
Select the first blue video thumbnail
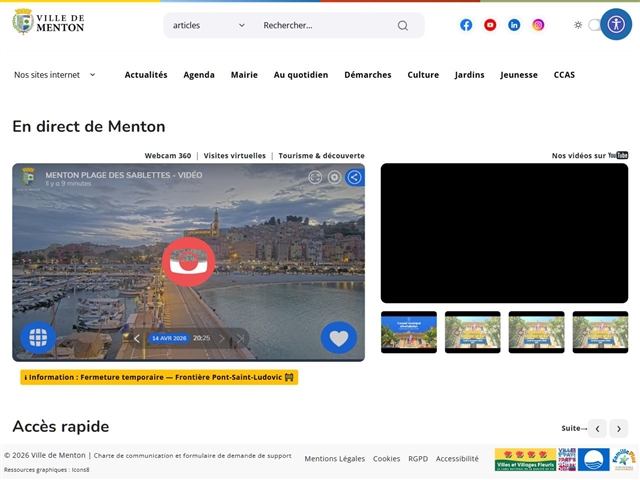coord(409,332)
